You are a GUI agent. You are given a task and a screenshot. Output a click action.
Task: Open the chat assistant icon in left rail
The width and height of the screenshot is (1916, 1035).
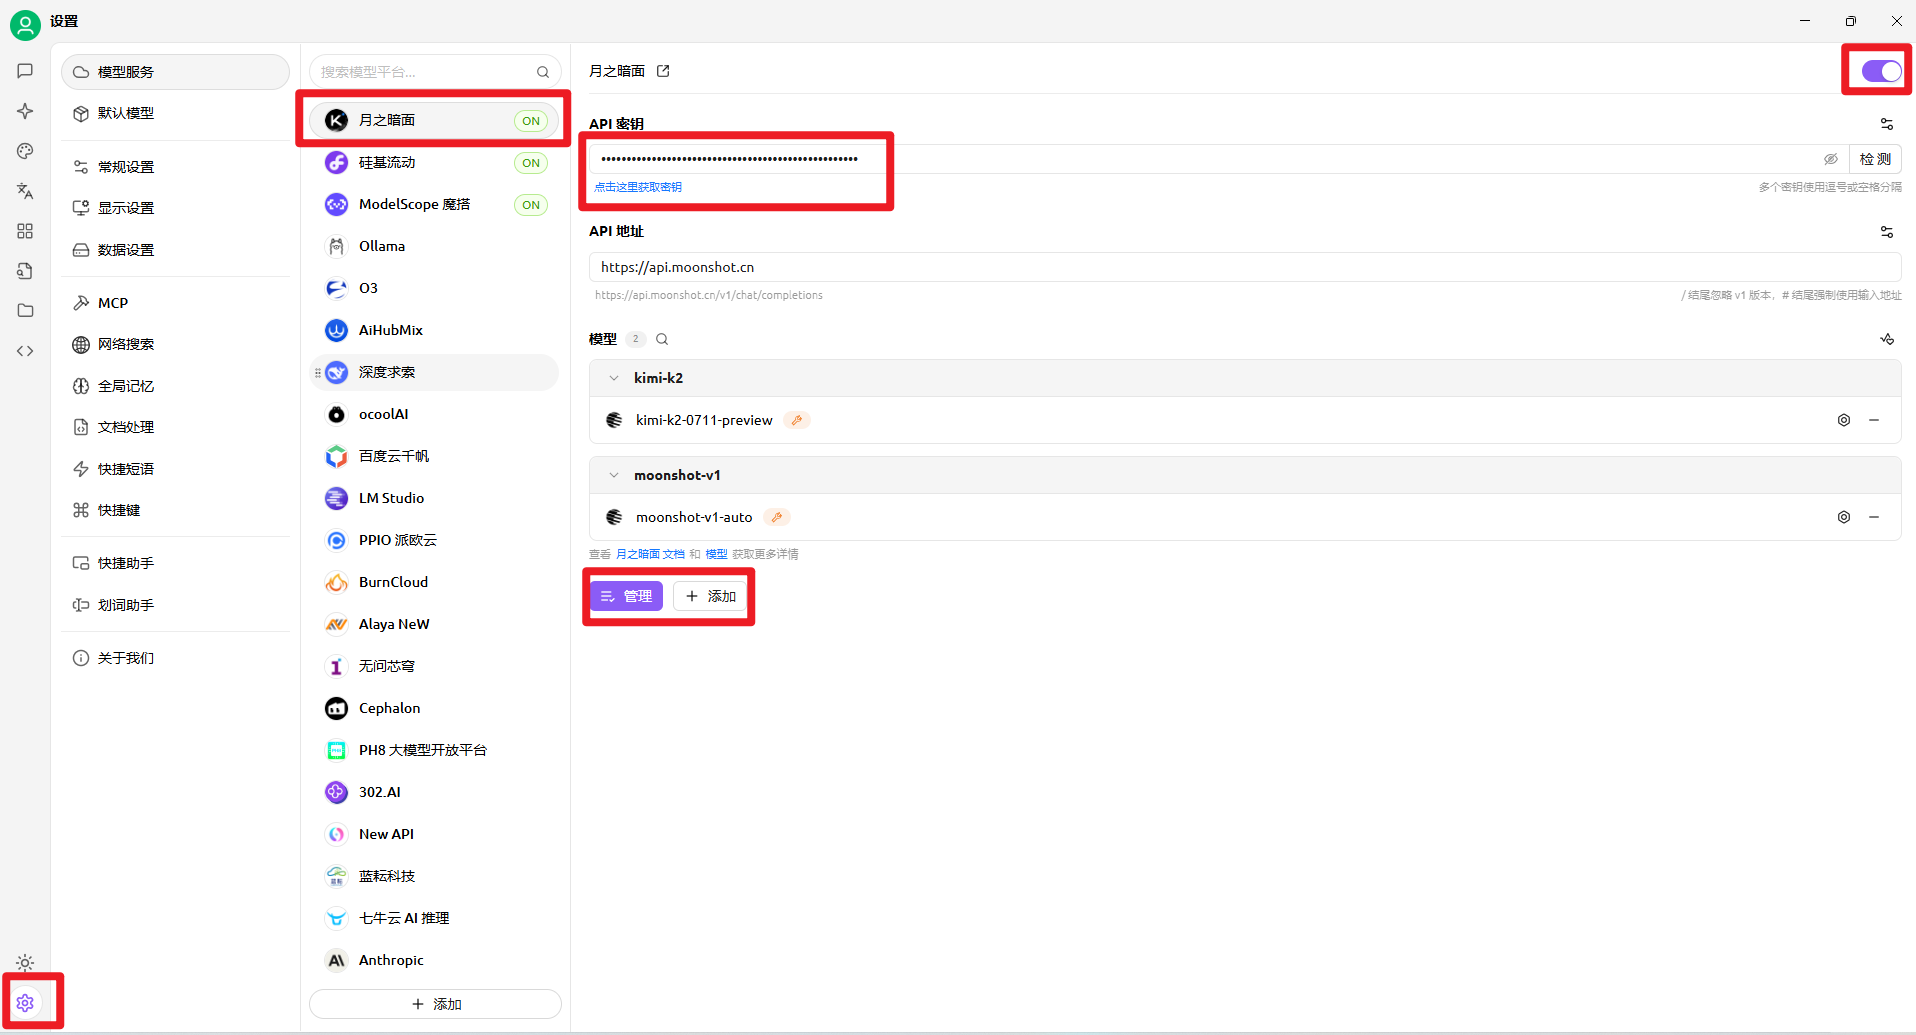[25, 71]
